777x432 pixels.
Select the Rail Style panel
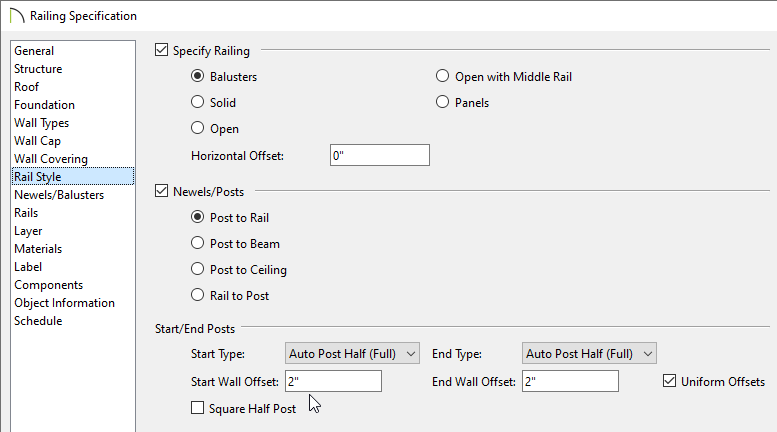click(73, 177)
